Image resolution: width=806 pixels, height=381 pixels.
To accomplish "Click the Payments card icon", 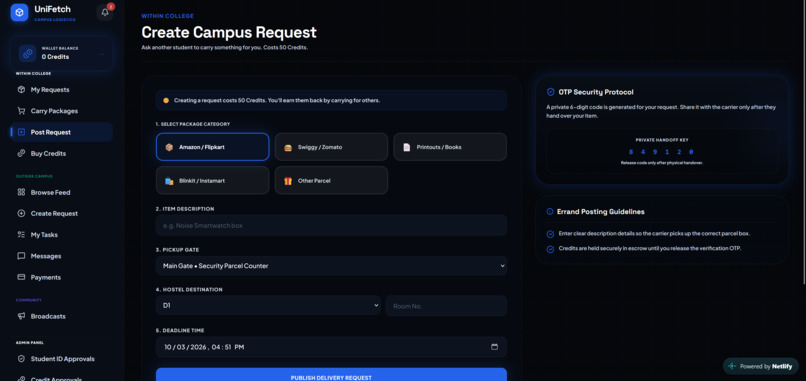I will [21, 277].
